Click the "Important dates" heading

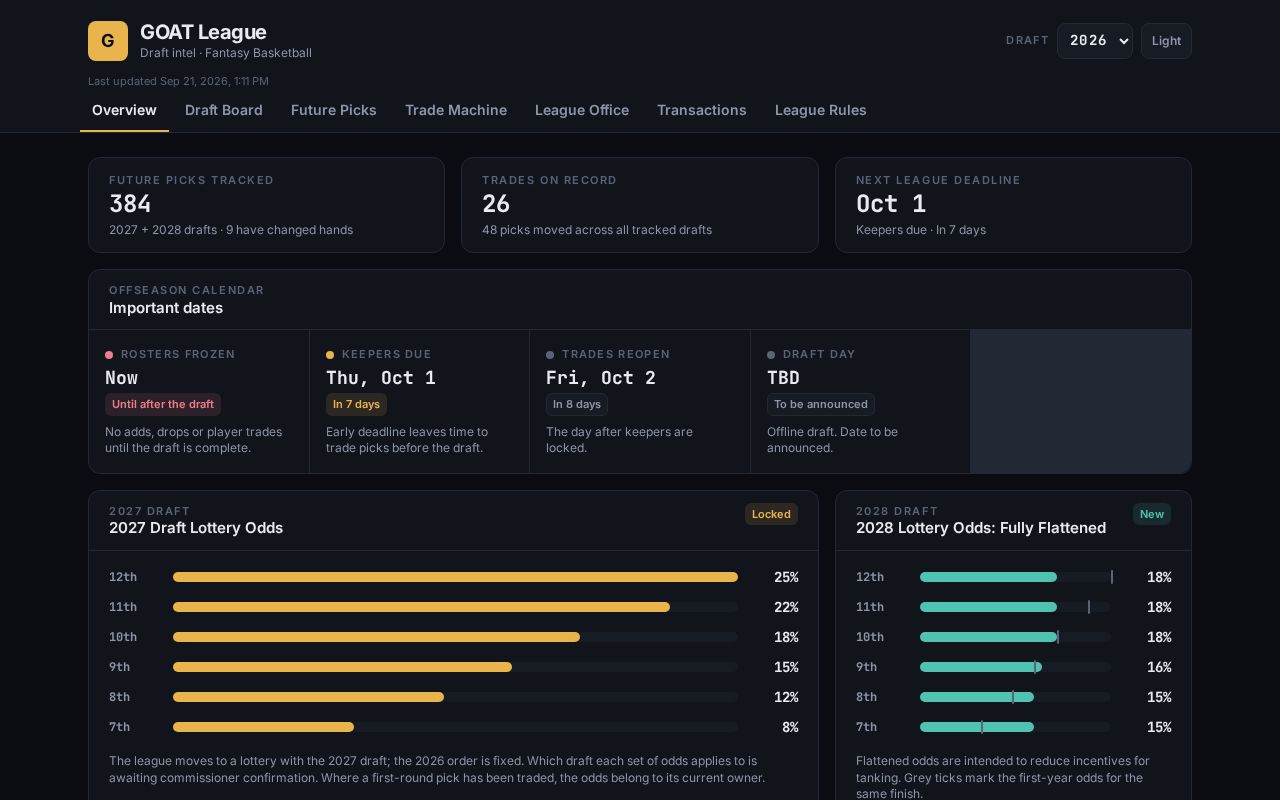pos(166,308)
